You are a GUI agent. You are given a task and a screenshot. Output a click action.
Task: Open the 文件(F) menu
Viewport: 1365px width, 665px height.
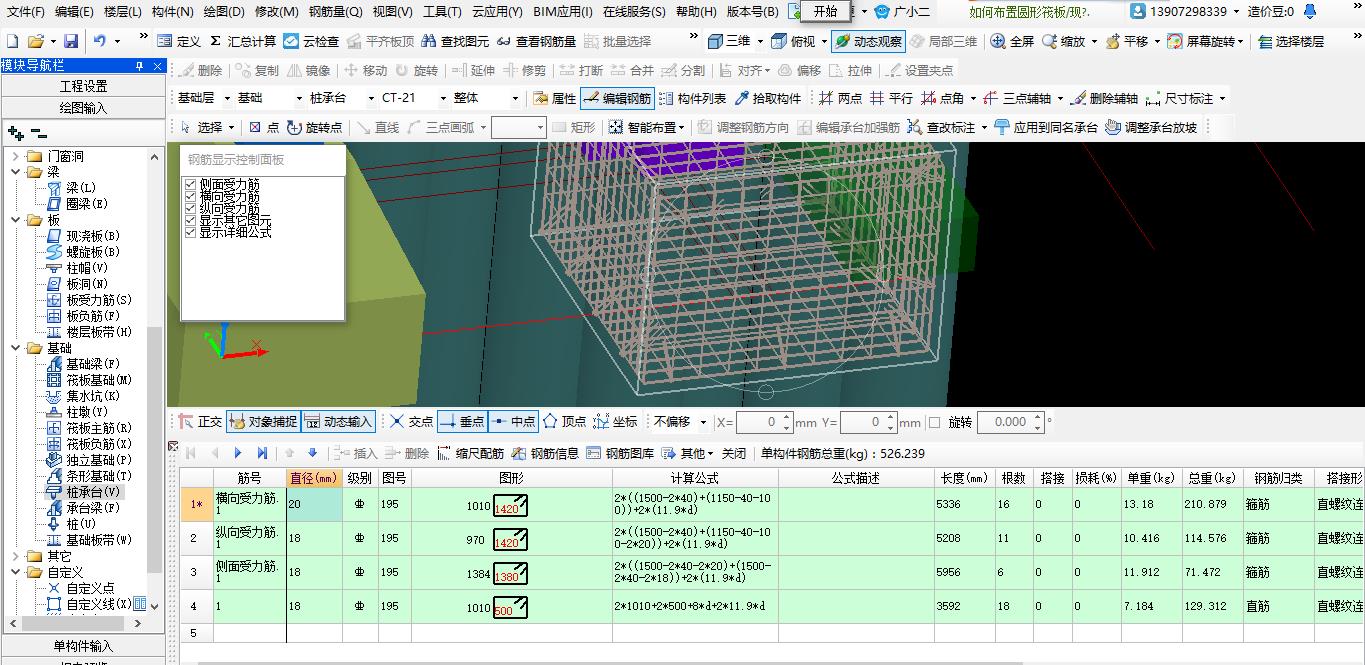[x=26, y=12]
